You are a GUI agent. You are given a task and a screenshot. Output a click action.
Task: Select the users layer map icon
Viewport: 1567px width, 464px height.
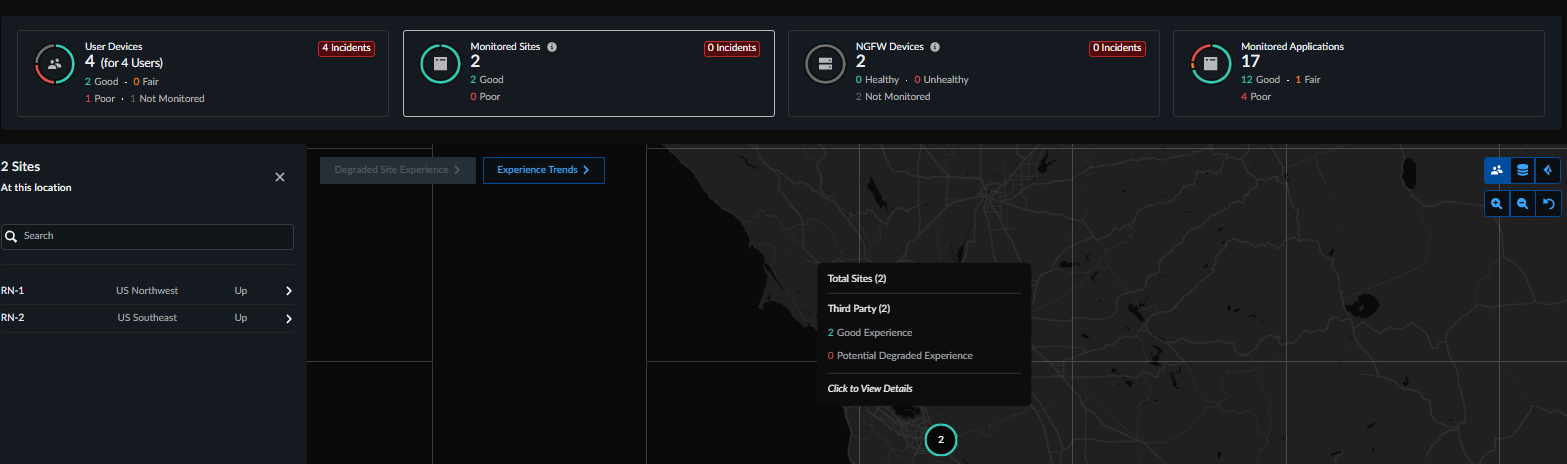click(1496, 170)
